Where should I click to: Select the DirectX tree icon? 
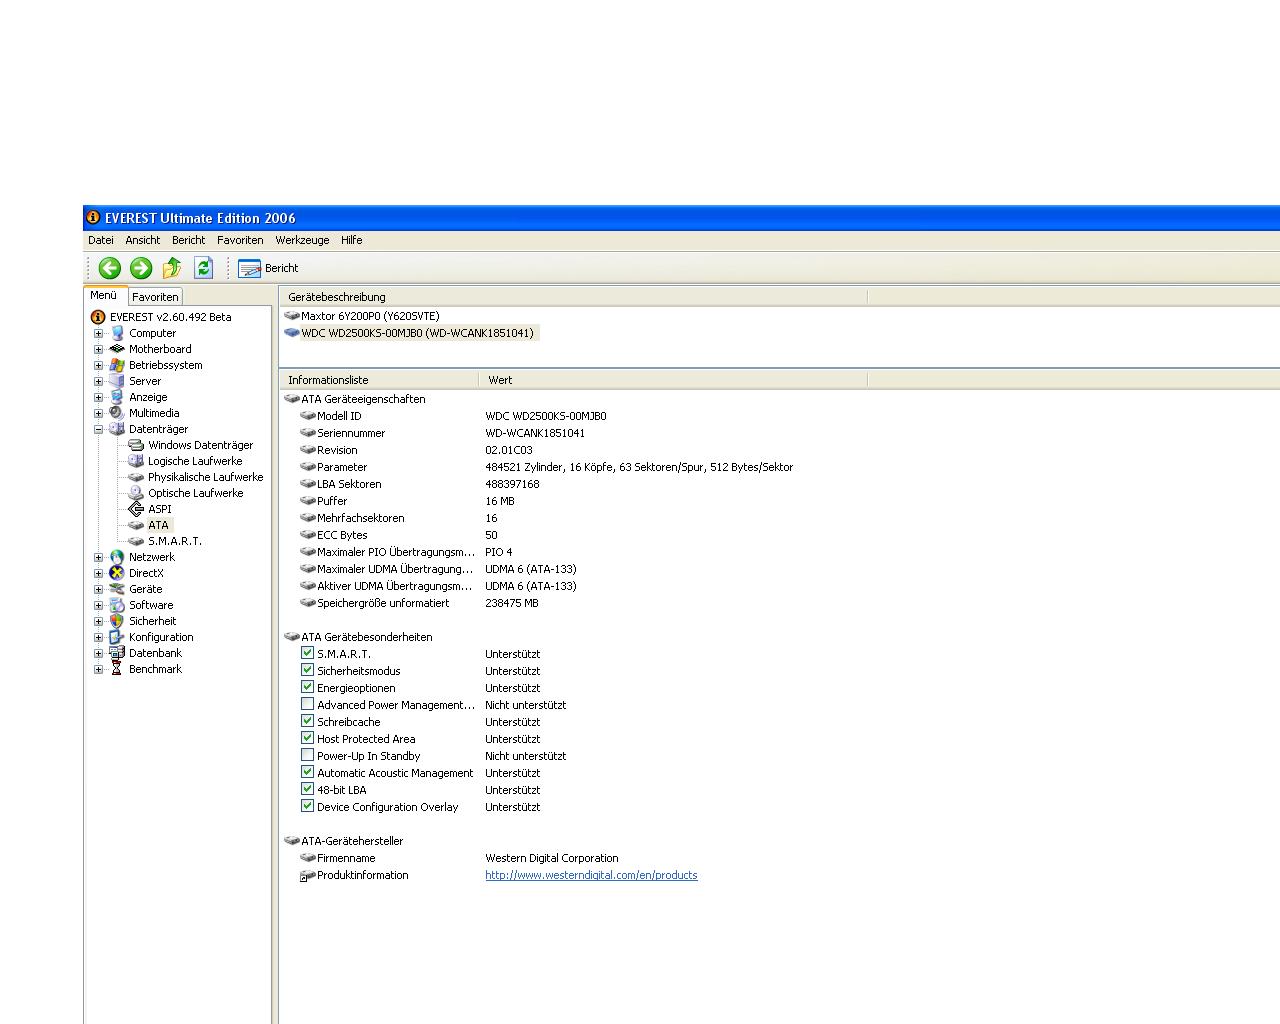(117, 573)
